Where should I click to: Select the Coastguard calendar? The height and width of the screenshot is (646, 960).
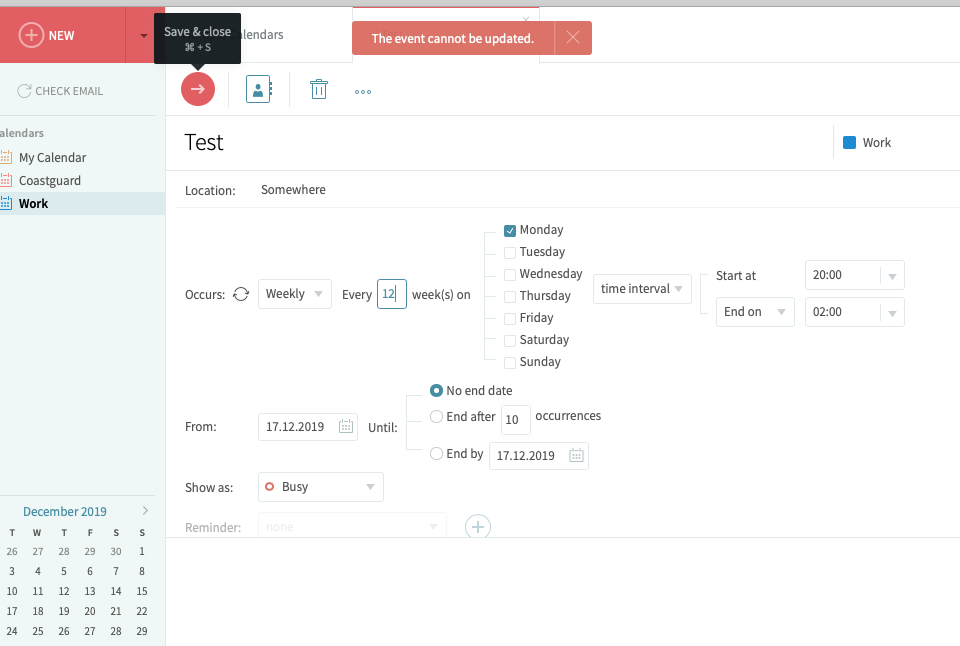click(50, 181)
